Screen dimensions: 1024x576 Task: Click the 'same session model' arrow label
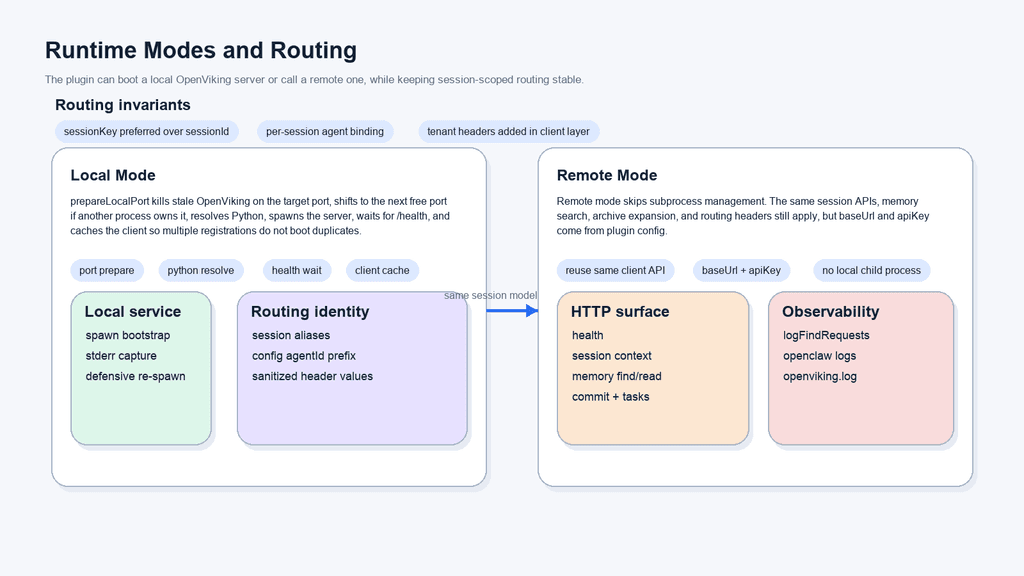pos(490,296)
